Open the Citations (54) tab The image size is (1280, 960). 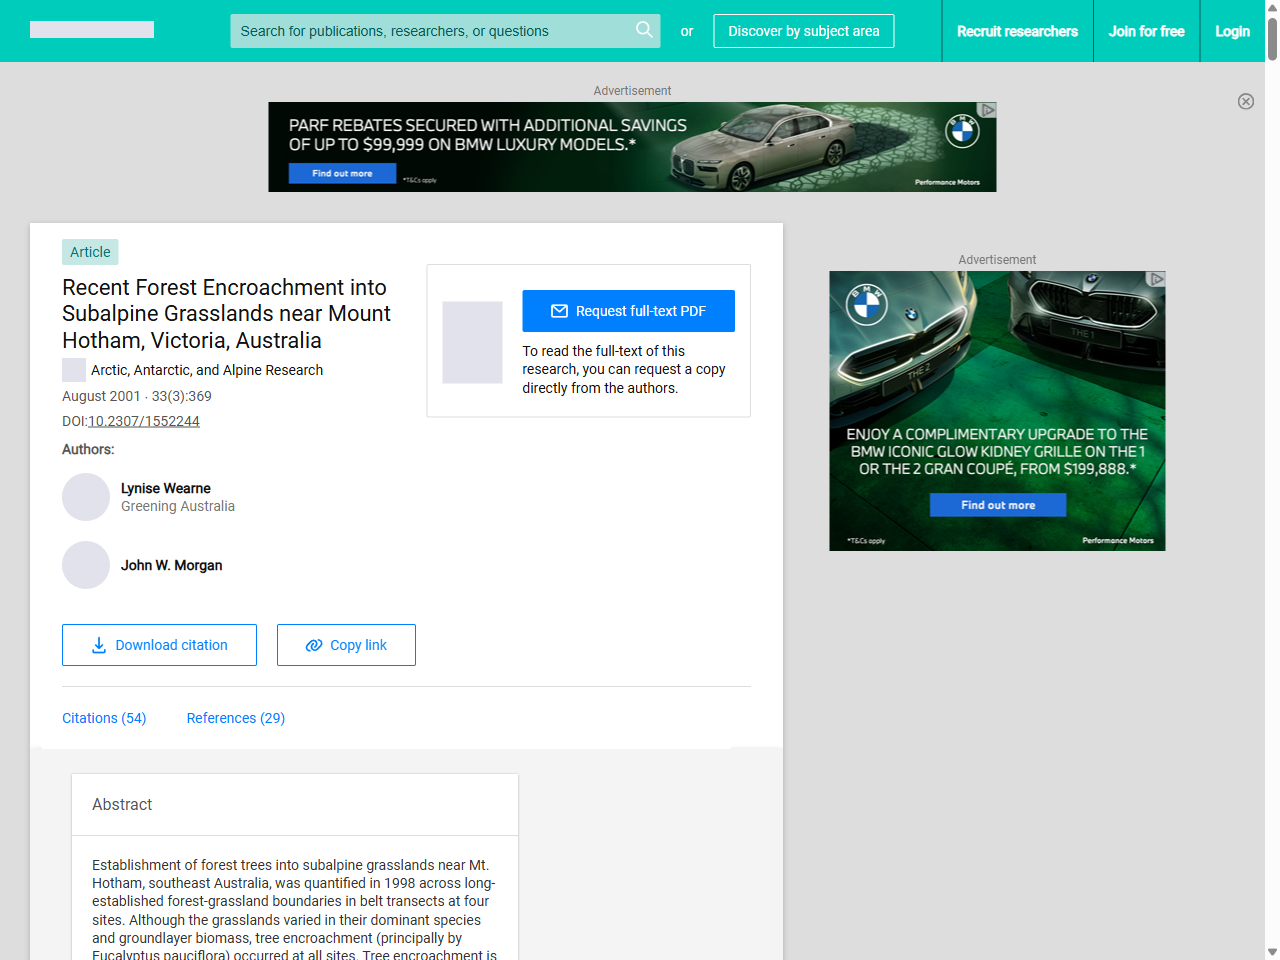click(104, 718)
